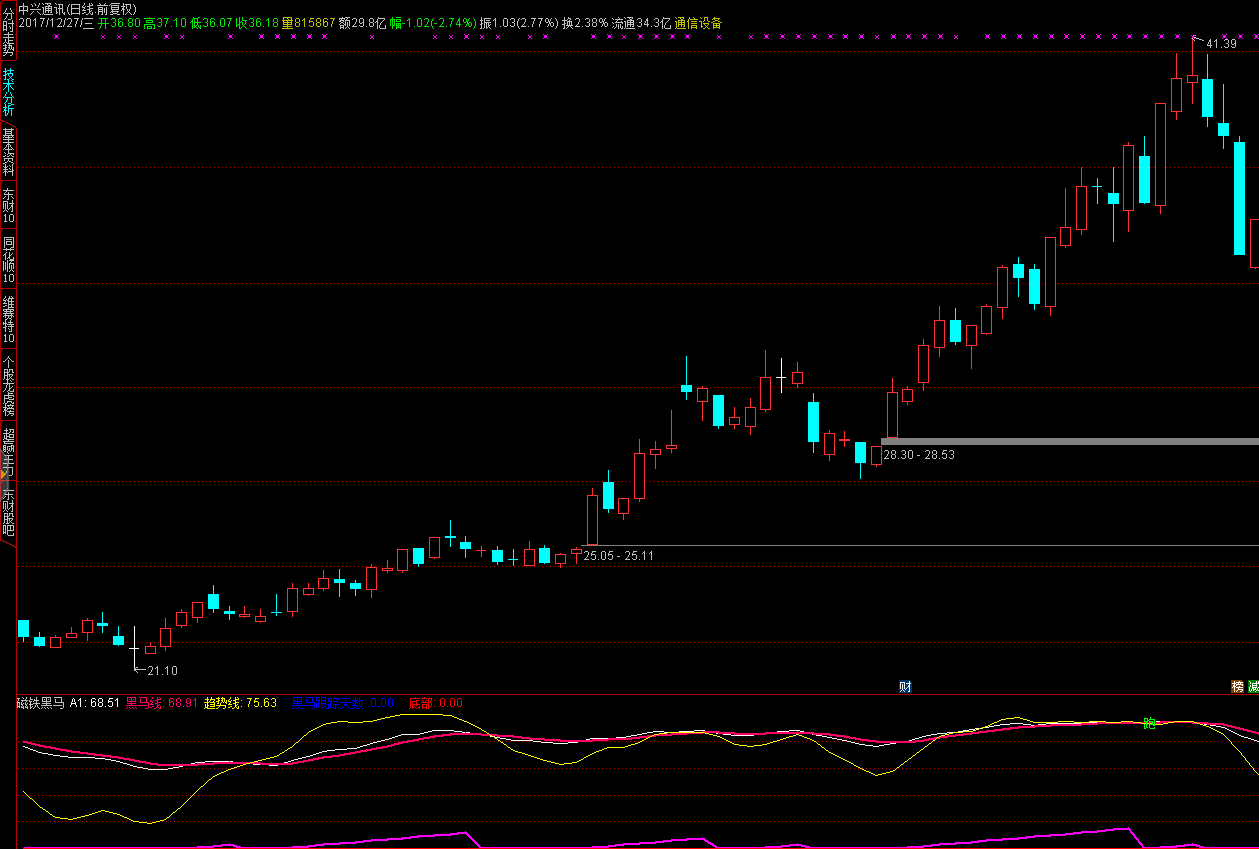The height and width of the screenshot is (849, 1259).
Task: Click the gap label 28.30 - 28.53
Action: pos(919,455)
